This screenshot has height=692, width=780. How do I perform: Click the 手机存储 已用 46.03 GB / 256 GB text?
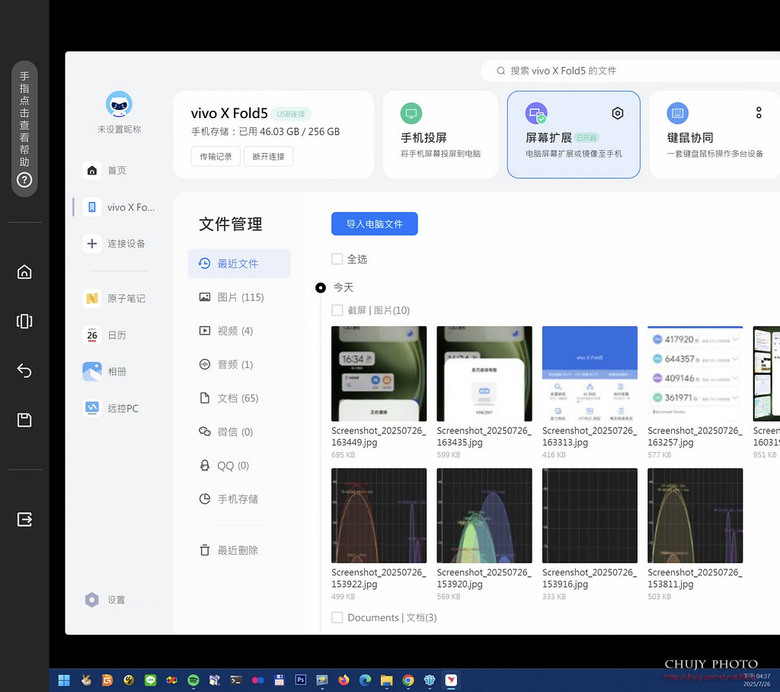[266, 131]
